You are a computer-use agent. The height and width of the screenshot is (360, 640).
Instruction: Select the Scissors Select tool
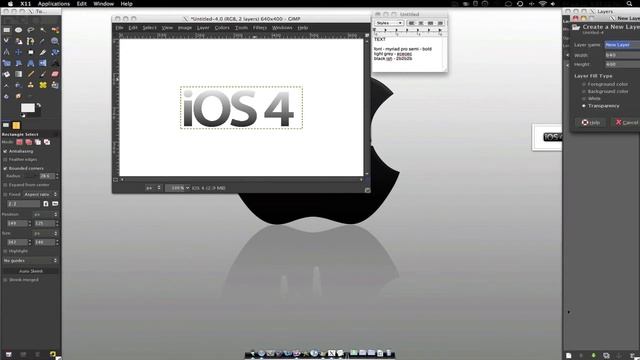click(7, 41)
